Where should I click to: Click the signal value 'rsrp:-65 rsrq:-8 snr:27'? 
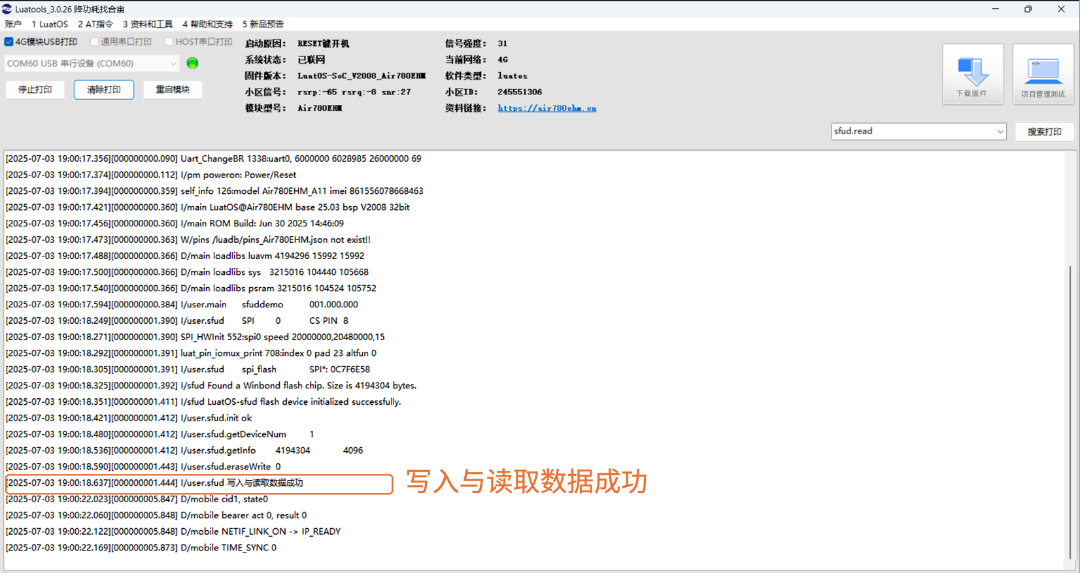pyautogui.click(x=354, y=92)
